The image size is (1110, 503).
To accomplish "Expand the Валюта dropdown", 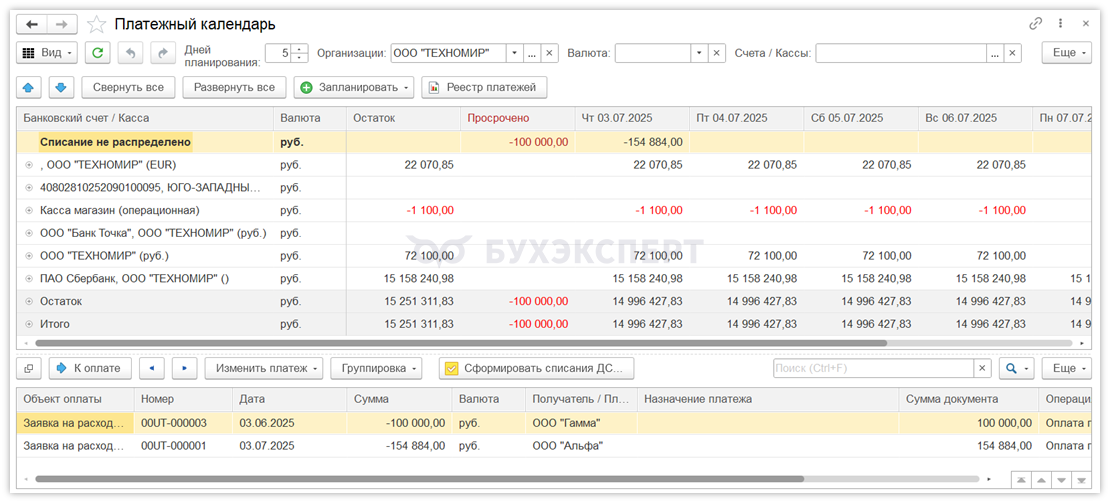I will pyautogui.click(x=699, y=53).
